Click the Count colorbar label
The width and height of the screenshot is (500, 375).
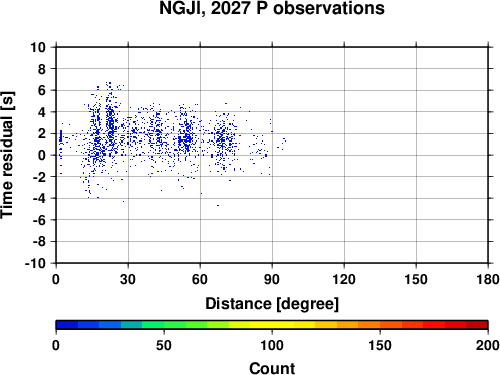[x=272, y=368]
